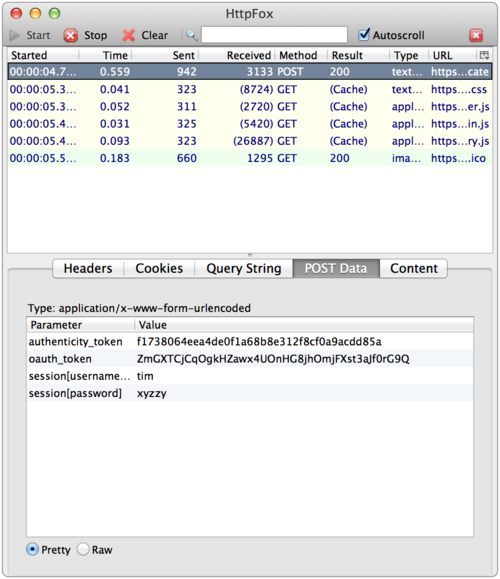500x579 pixels.
Task: Show the Query String tab
Action: point(244,268)
